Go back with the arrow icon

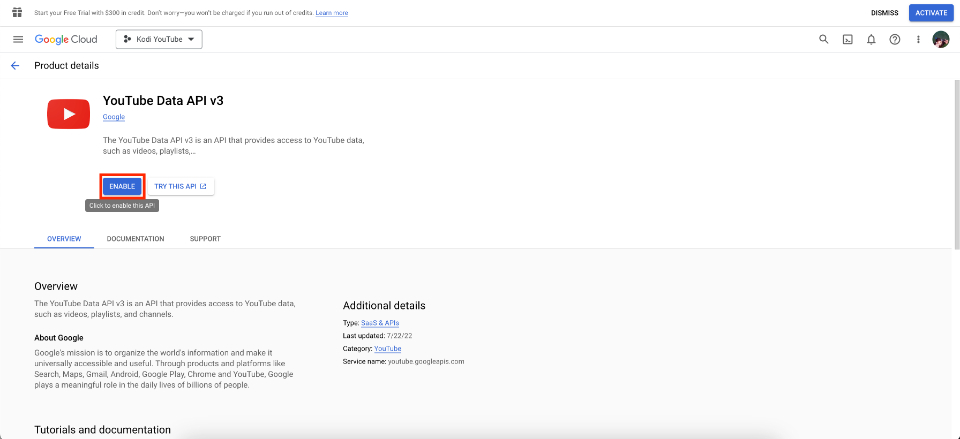[x=15, y=66]
